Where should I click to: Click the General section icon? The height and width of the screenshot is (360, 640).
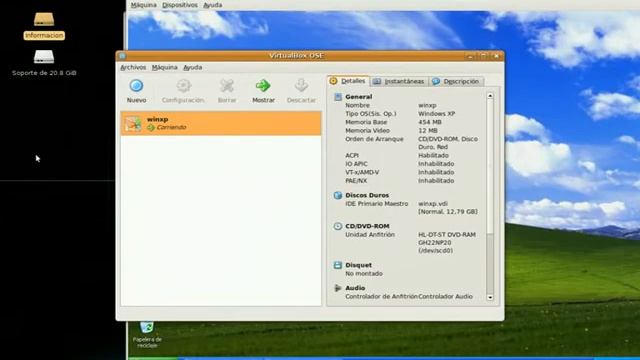point(338,97)
